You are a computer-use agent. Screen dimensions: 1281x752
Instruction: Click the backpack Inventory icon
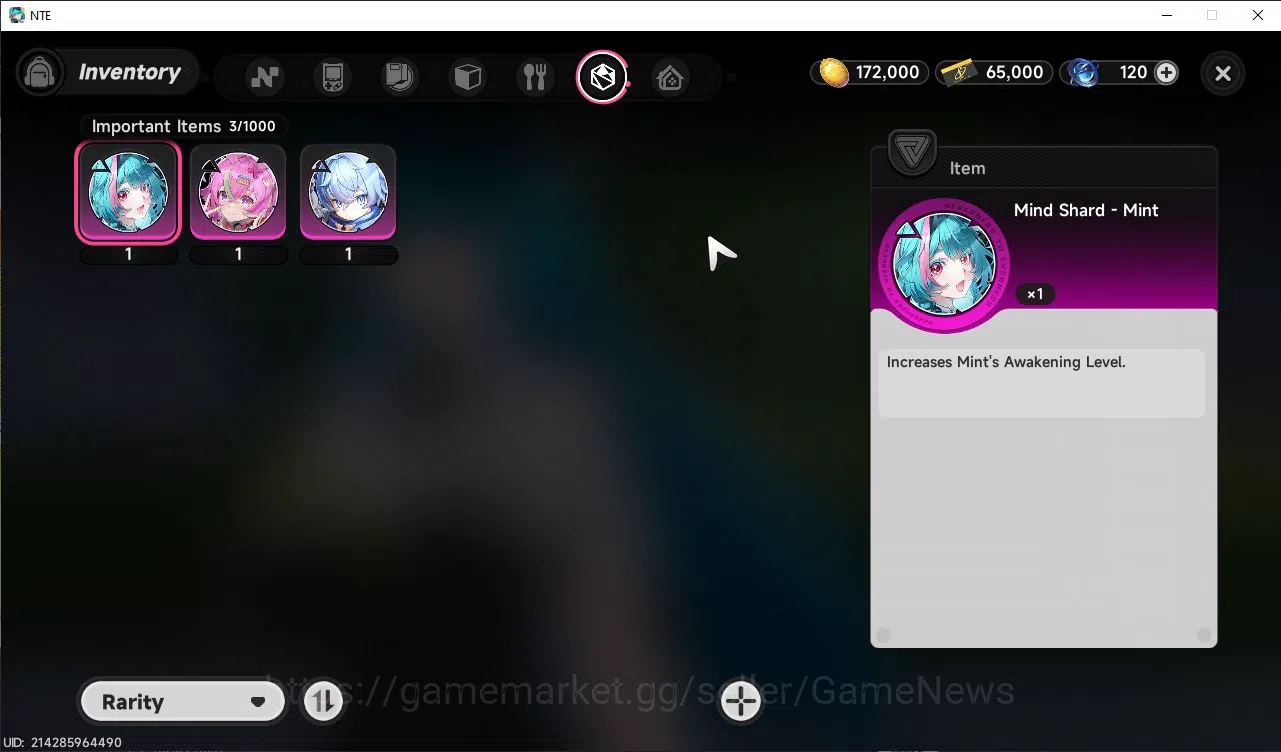(x=40, y=73)
